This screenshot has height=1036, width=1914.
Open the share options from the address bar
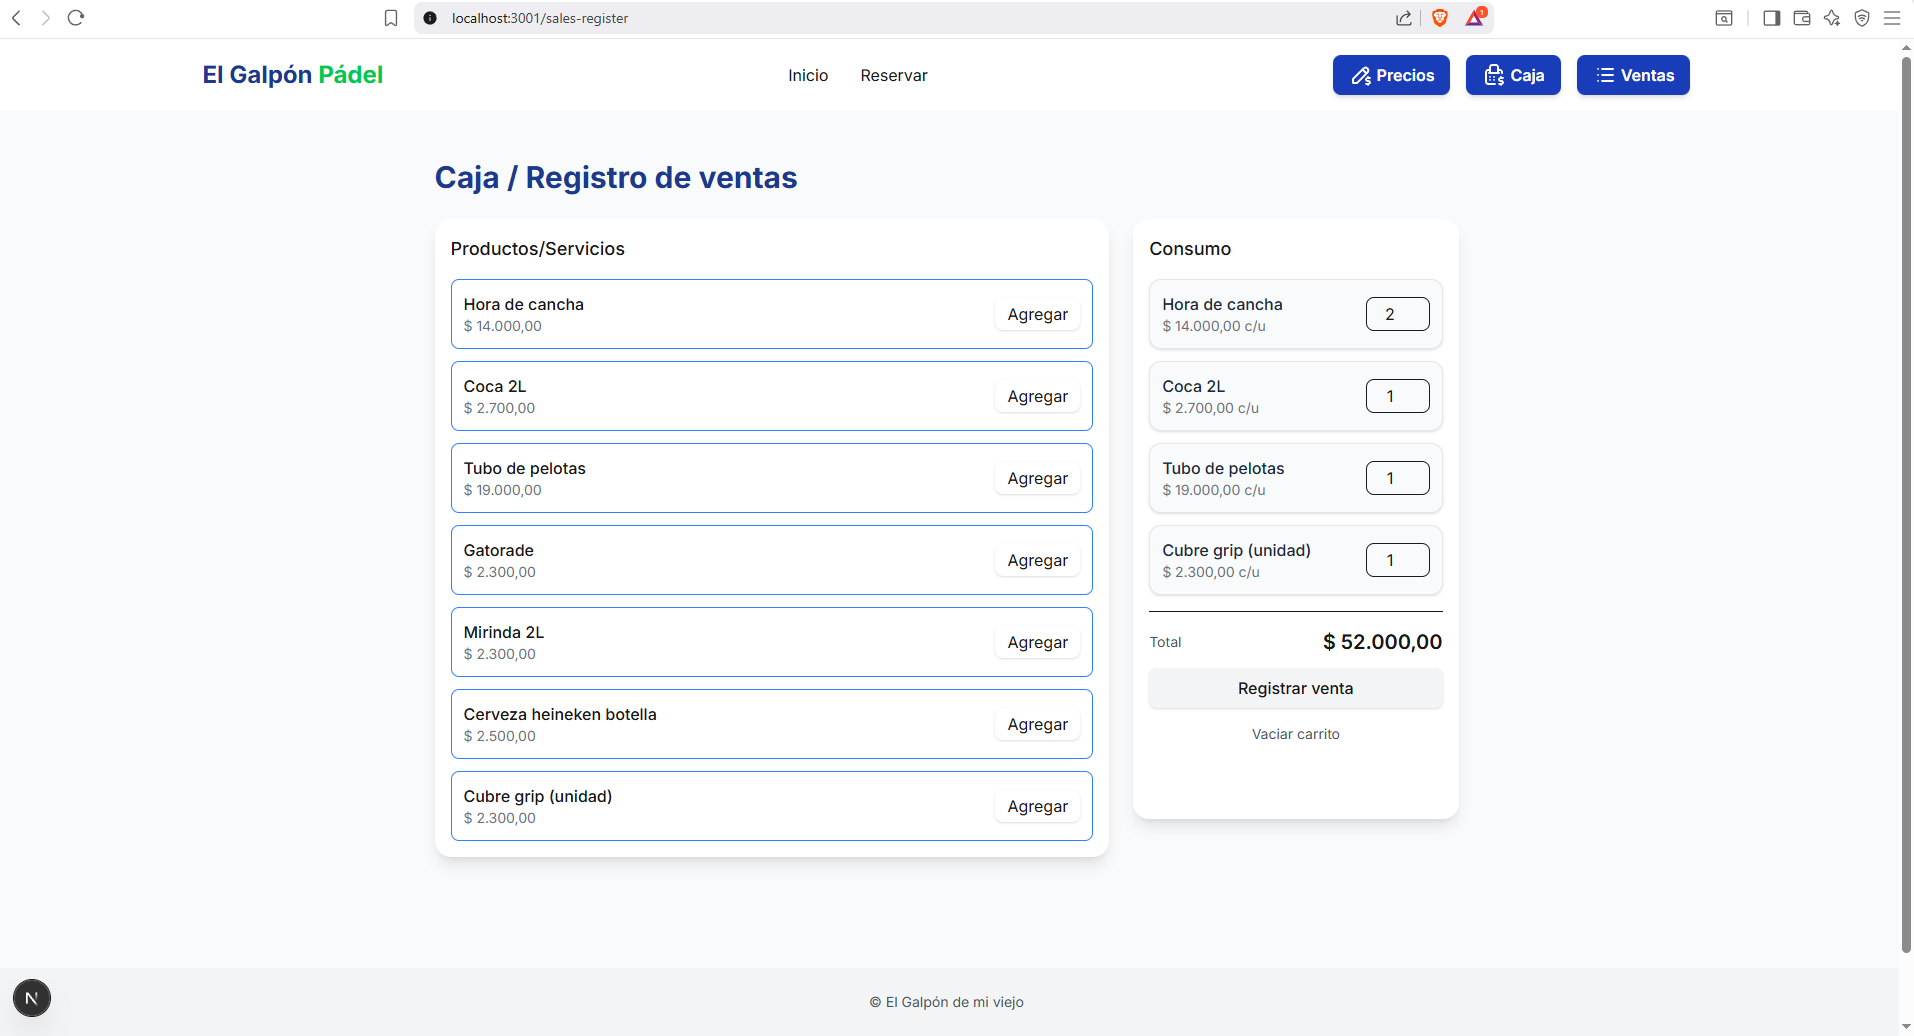point(1404,17)
